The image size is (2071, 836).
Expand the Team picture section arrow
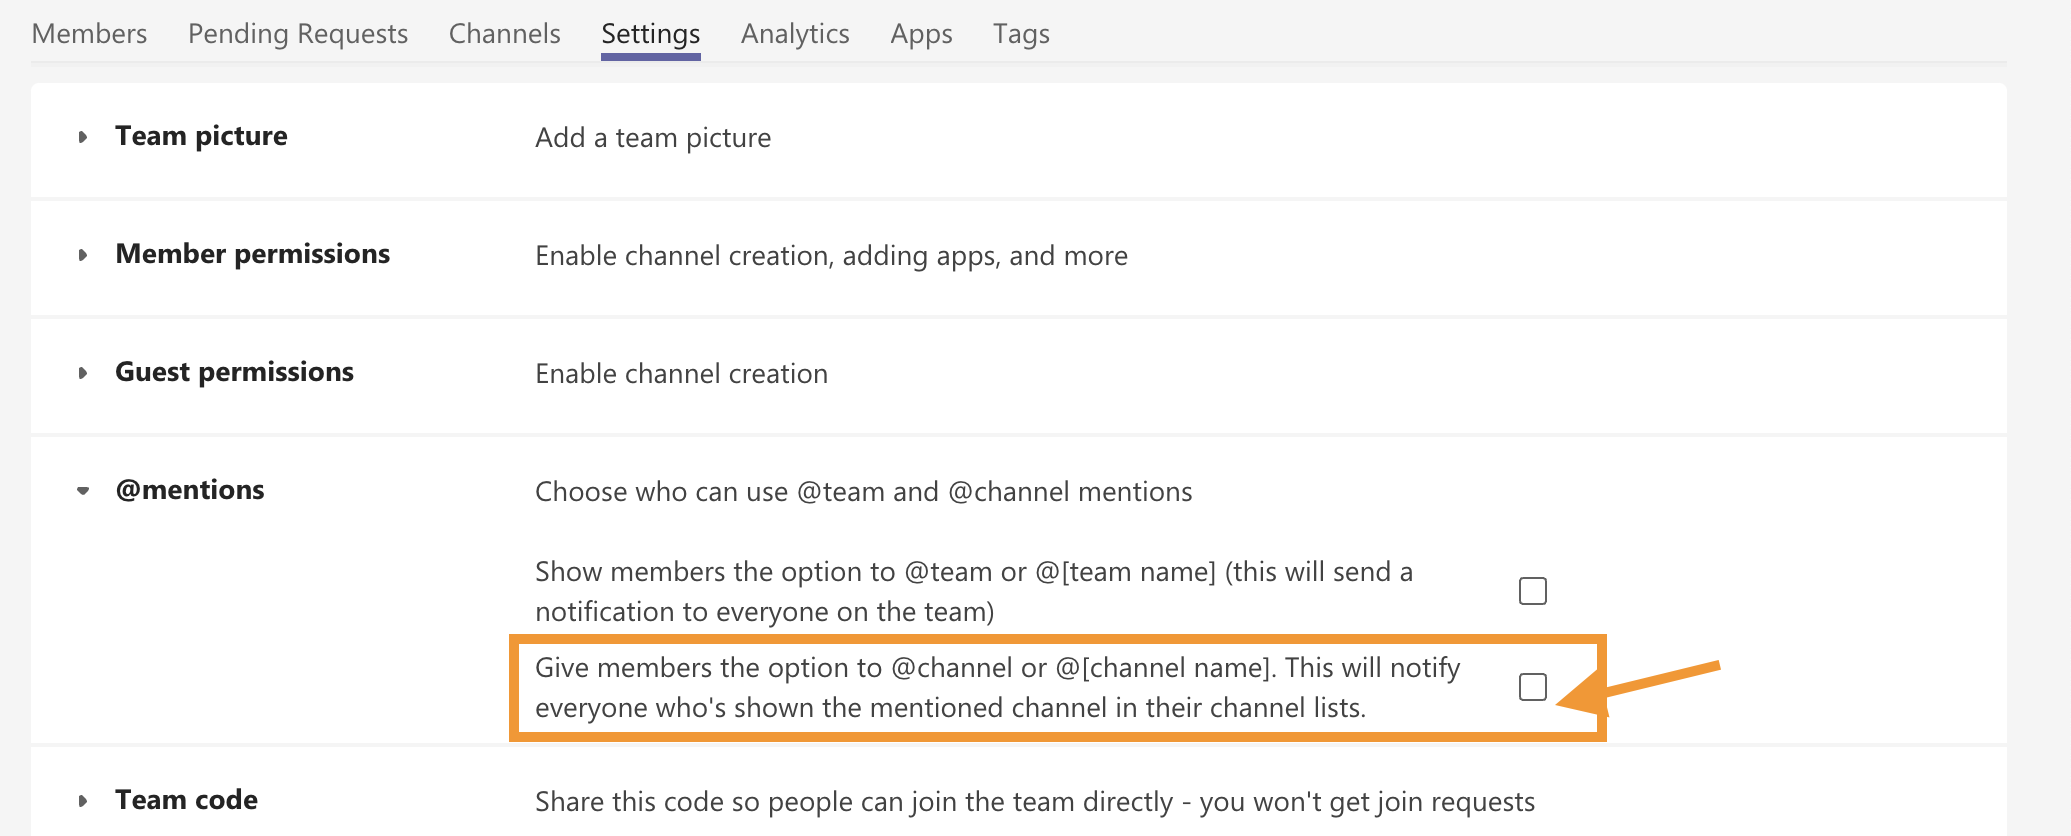tap(83, 137)
